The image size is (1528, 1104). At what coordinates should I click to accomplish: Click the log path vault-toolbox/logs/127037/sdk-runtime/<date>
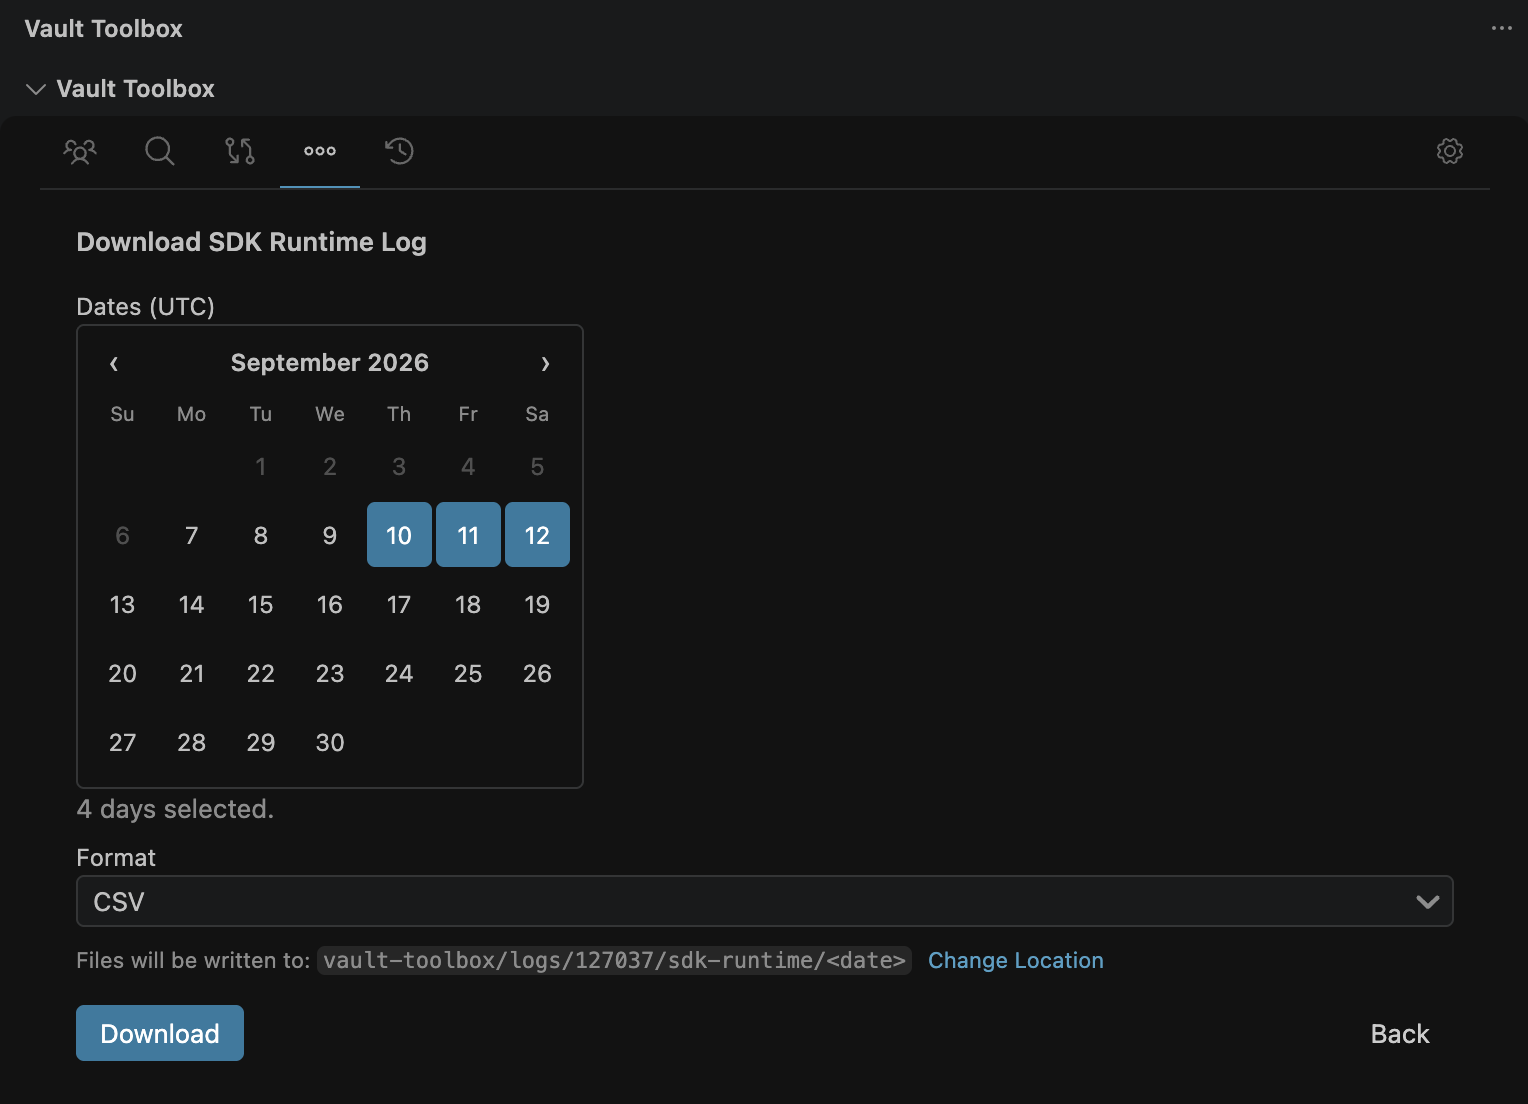(x=614, y=960)
